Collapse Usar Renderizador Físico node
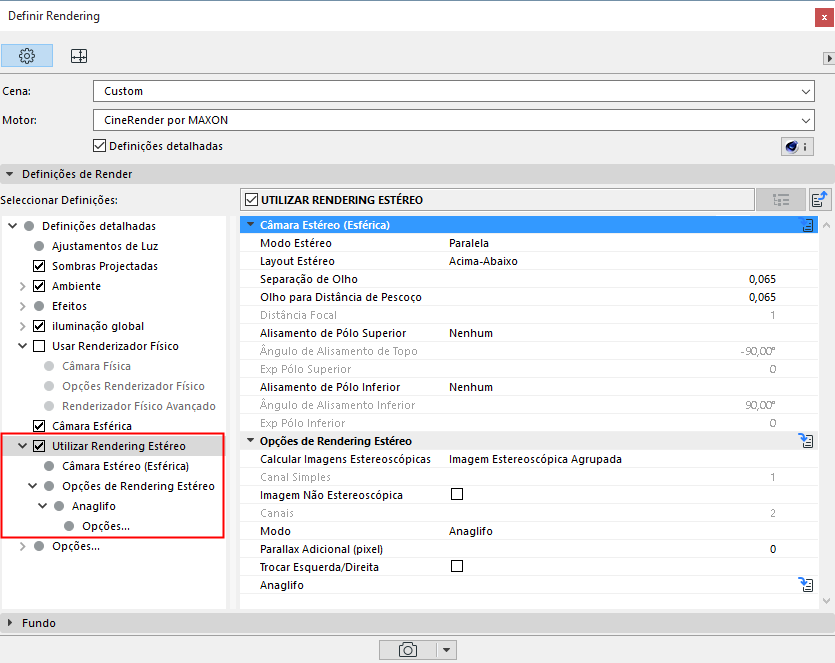The height and width of the screenshot is (663, 835). pyautogui.click(x=22, y=346)
